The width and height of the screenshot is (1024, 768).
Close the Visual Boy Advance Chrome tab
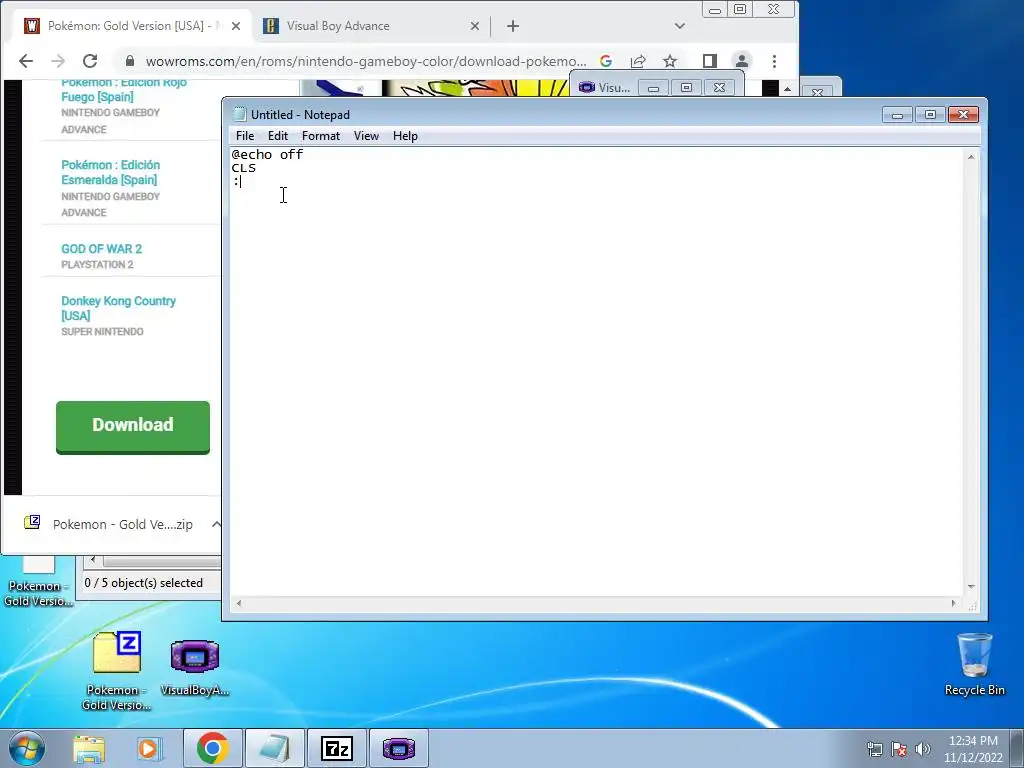pyautogui.click(x=475, y=26)
